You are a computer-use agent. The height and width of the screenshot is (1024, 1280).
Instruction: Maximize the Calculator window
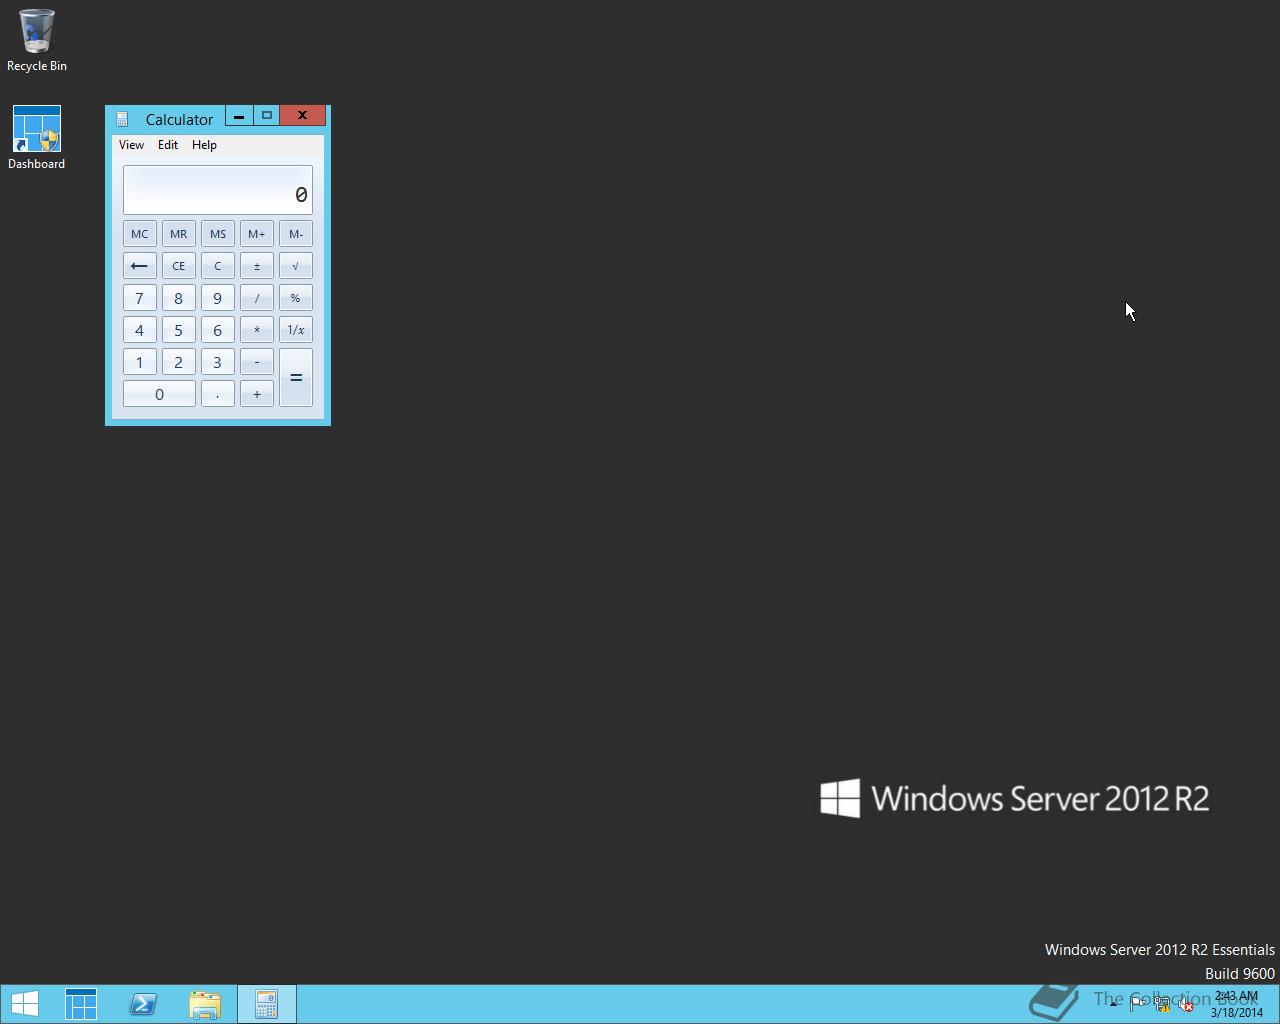tap(266, 116)
